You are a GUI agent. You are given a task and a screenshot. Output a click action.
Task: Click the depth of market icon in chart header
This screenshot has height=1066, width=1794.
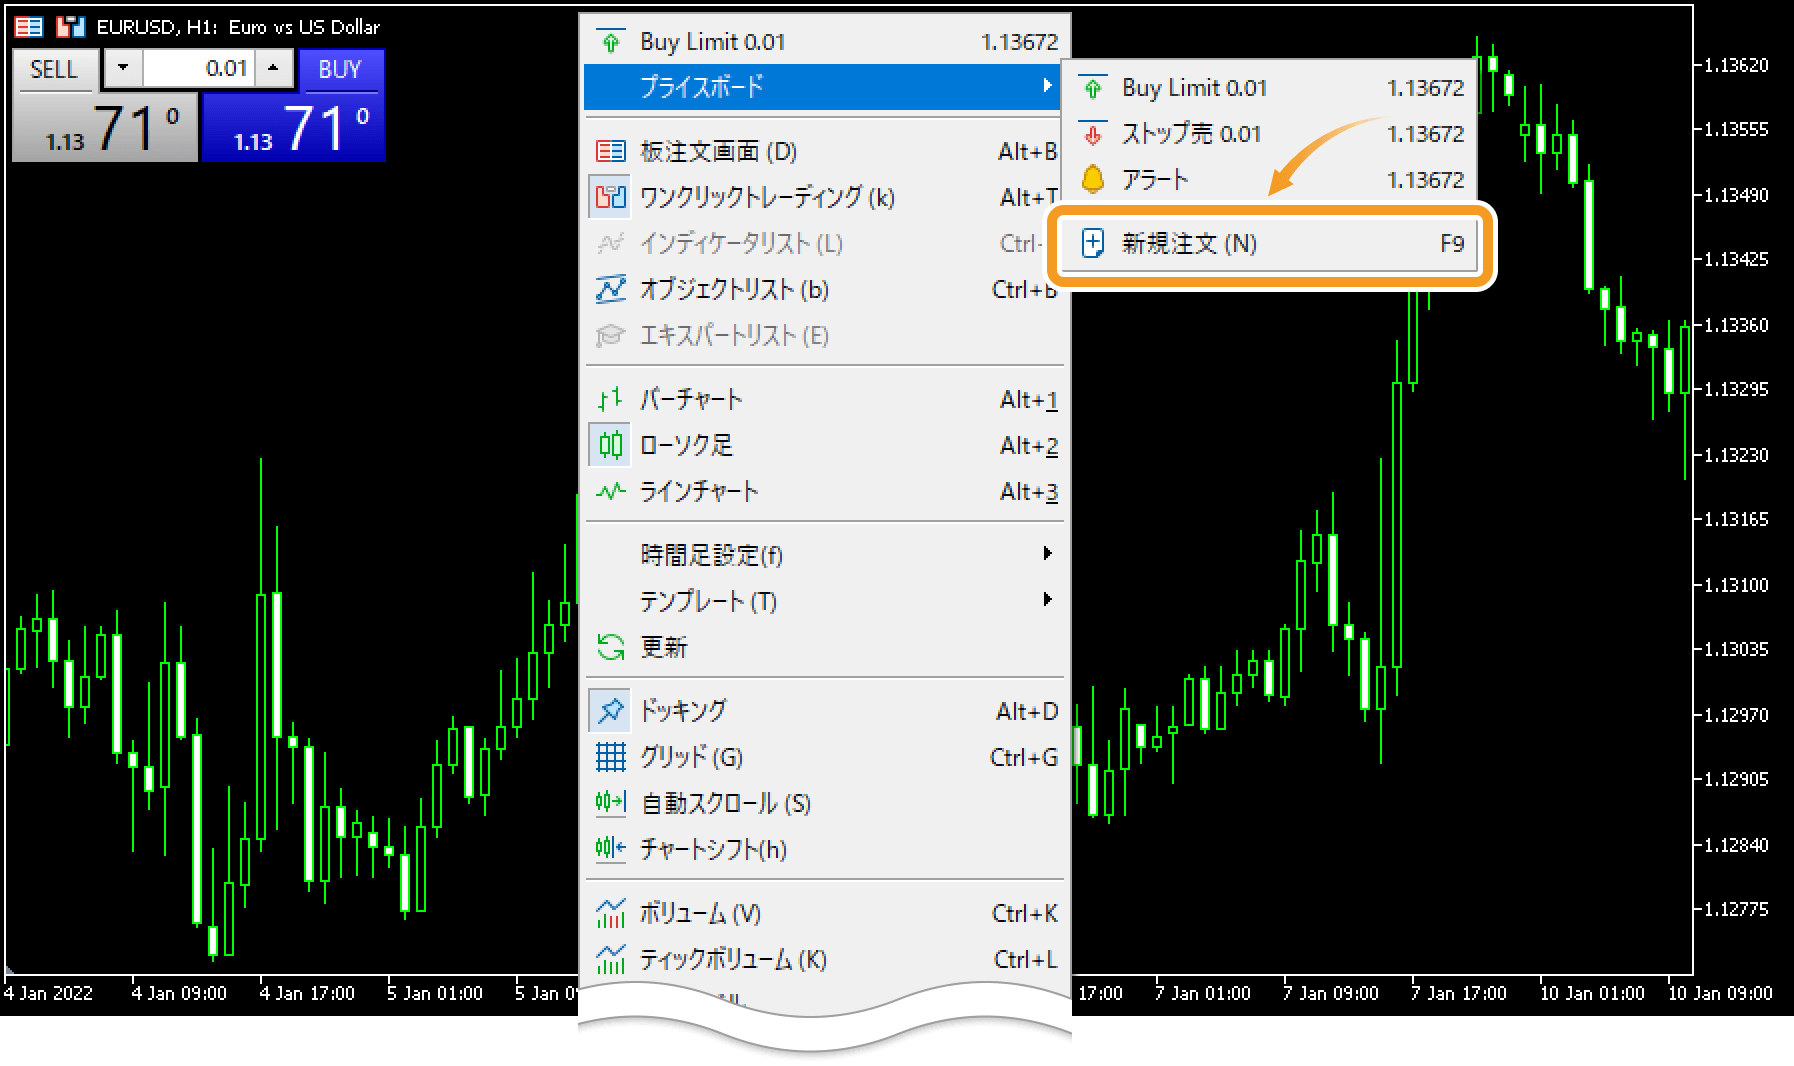click(x=29, y=27)
